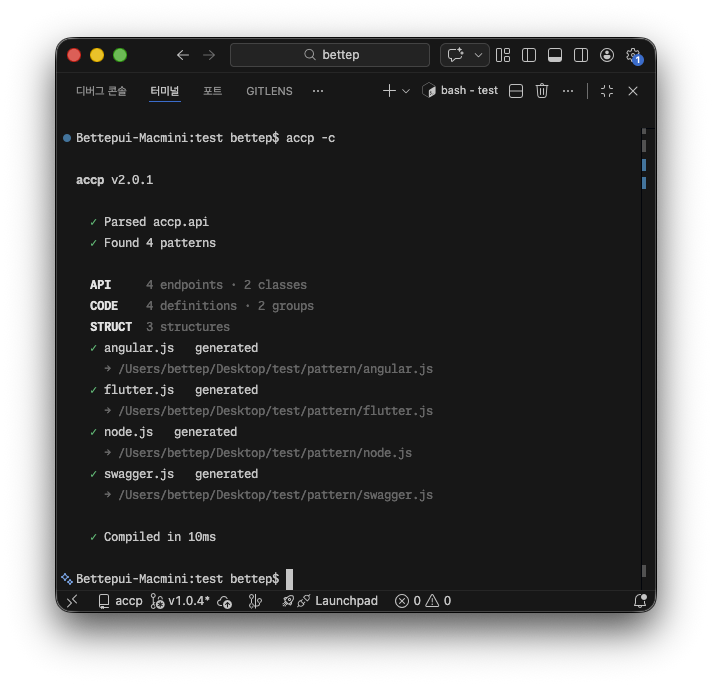Screen dimensions: 712x686
Task: Open the /Users/bettep/Desktop/test/pattern/swagger.js path
Action: (275, 495)
